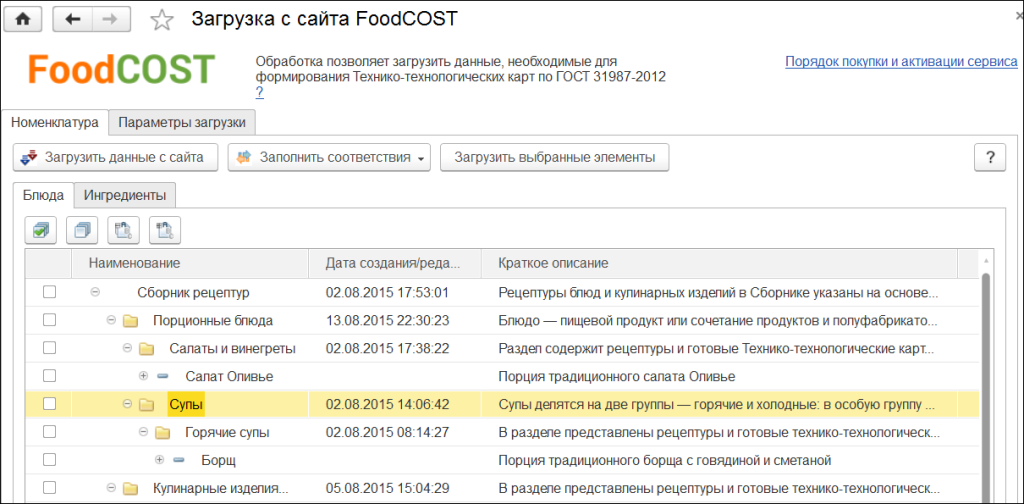Collapse the Порционные блюда folder
The image size is (1024, 504).
point(111,320)
